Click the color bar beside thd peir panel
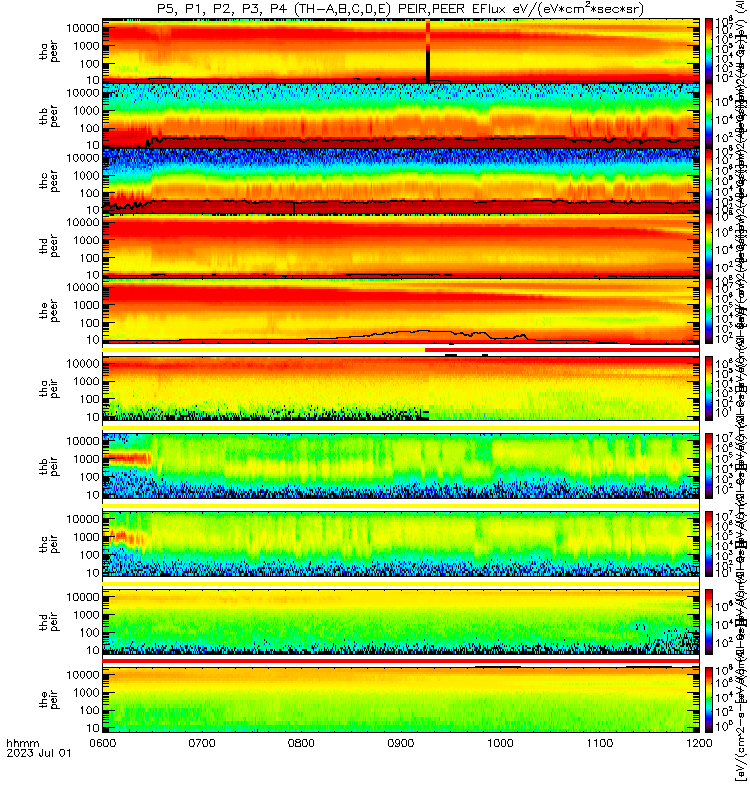750x800 pixels. tap(709, 621)
